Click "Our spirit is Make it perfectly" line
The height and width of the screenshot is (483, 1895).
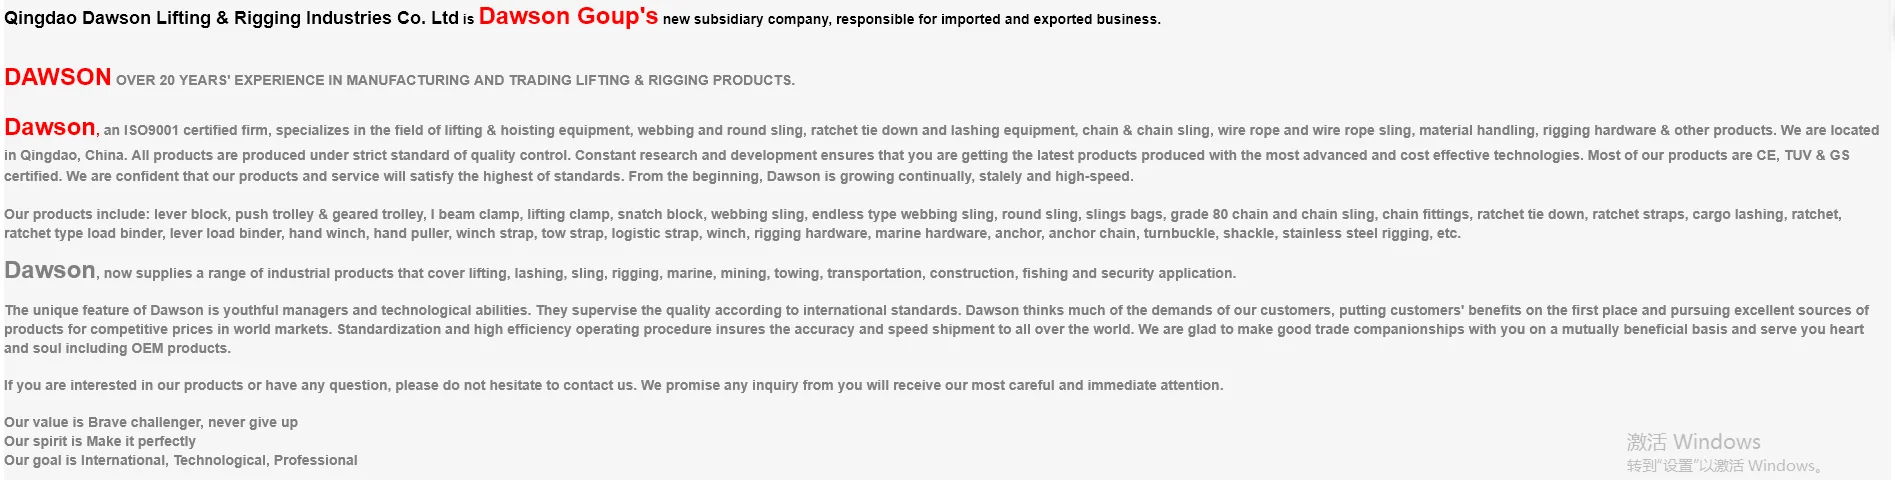click(100, 442)
